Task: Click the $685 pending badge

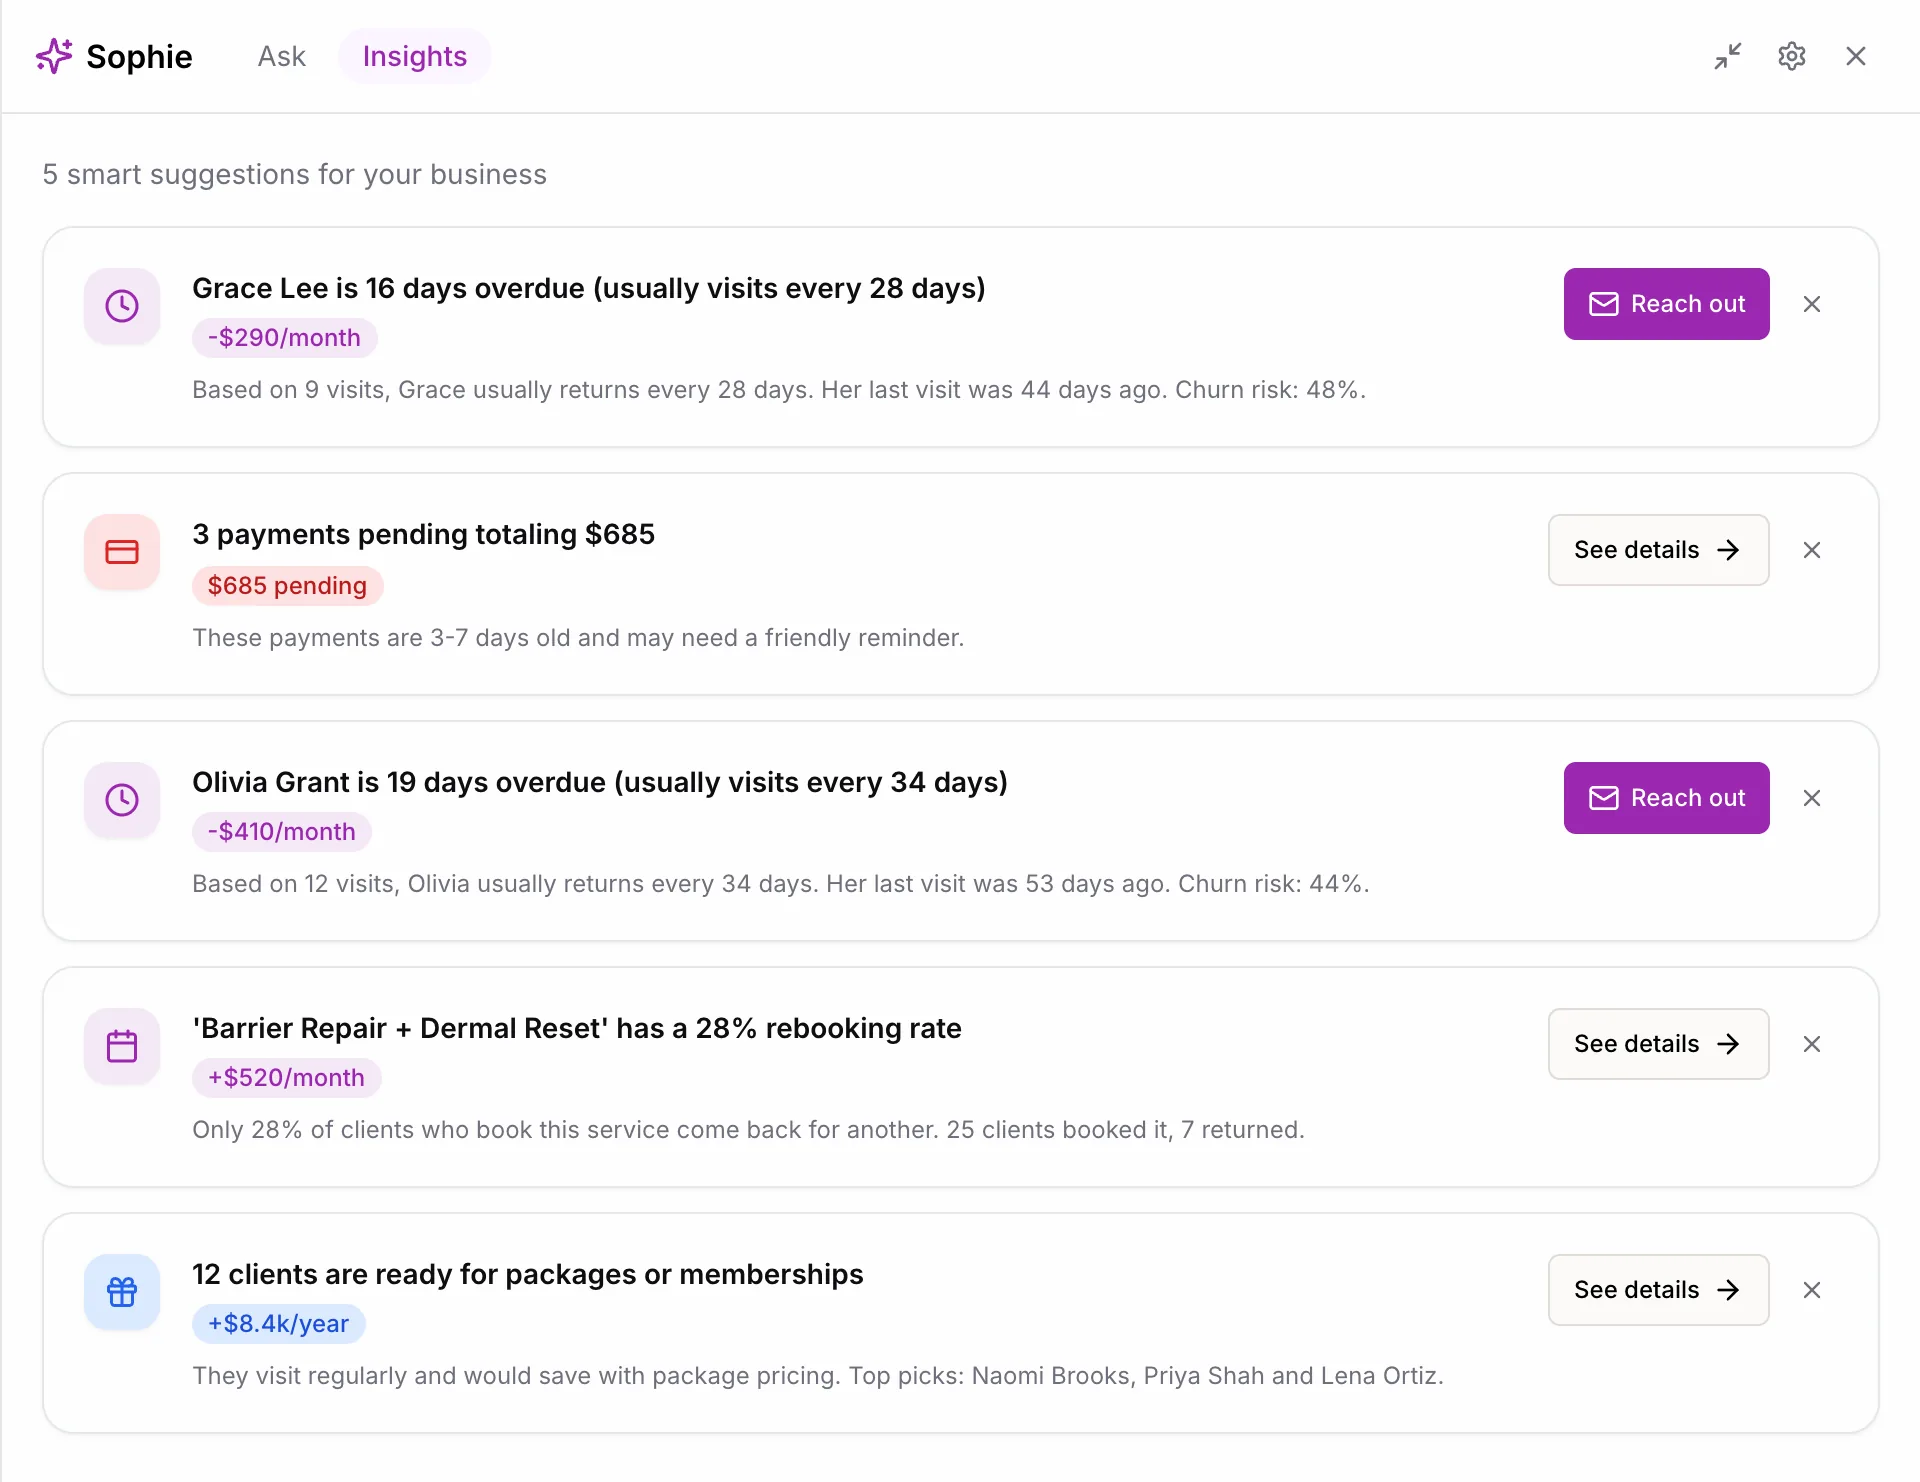Action: 287,586
